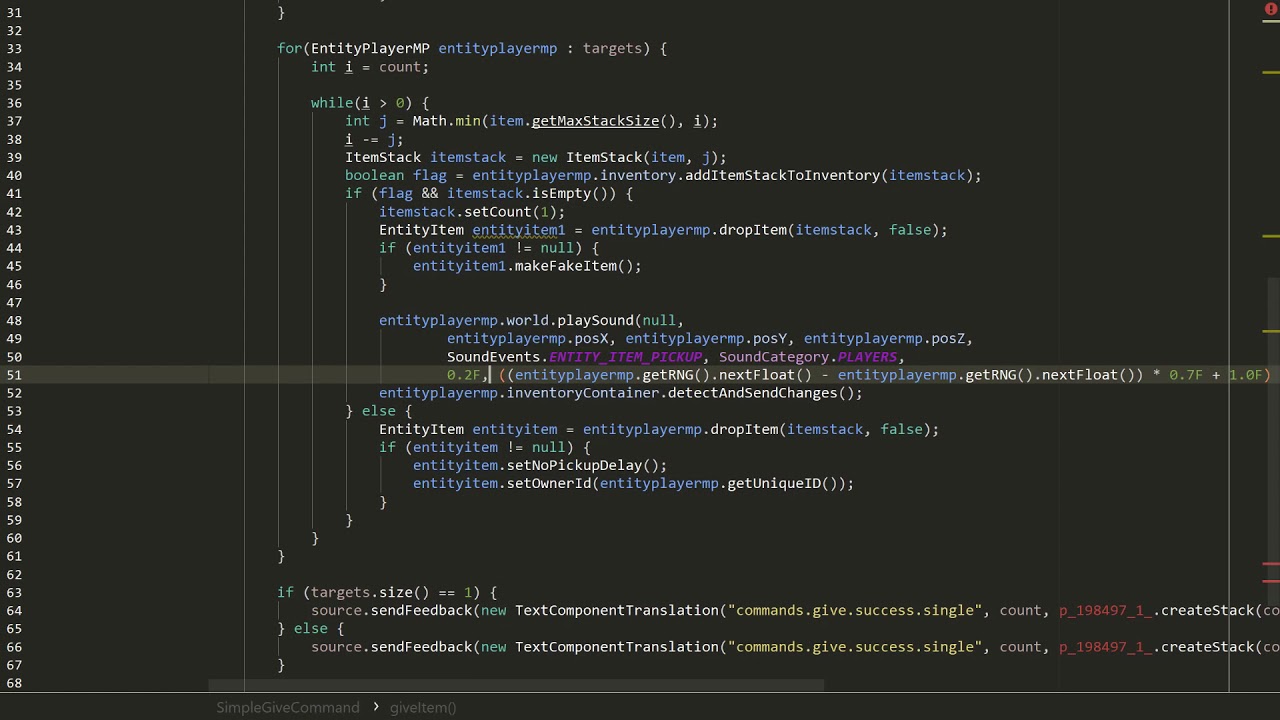This screenshot has width=1280, height=720.
Task: Click the SoundEvents class name
Action: coord(493,357)
